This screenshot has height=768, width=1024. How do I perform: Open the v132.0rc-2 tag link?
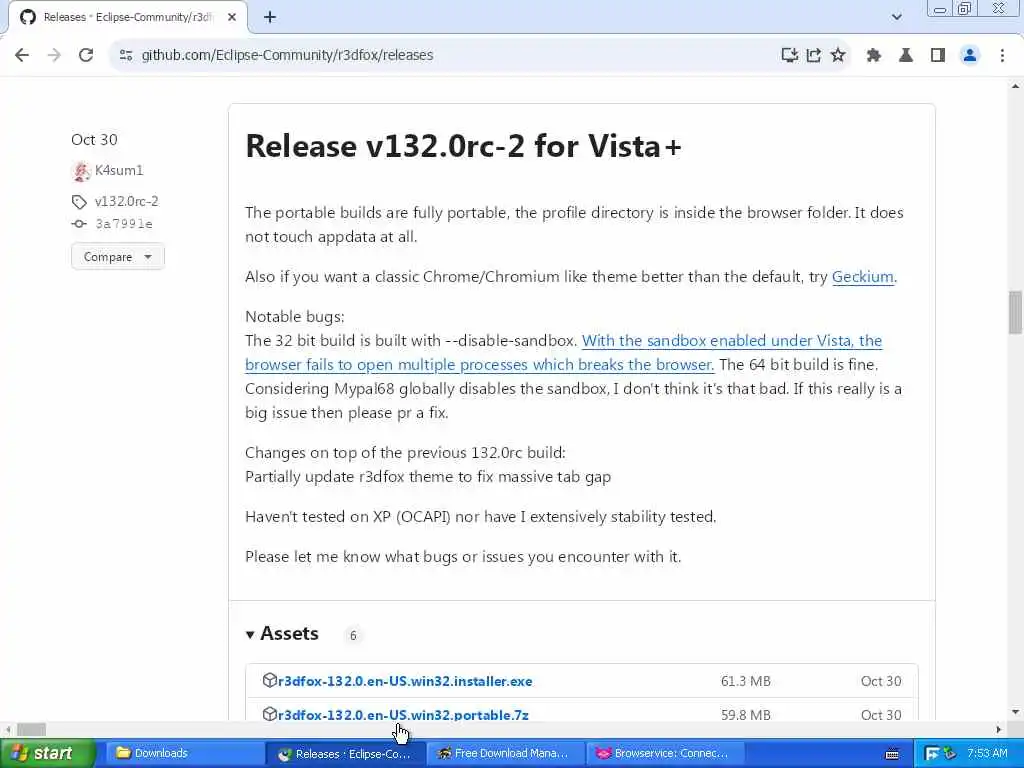click(x=127, y=201)
